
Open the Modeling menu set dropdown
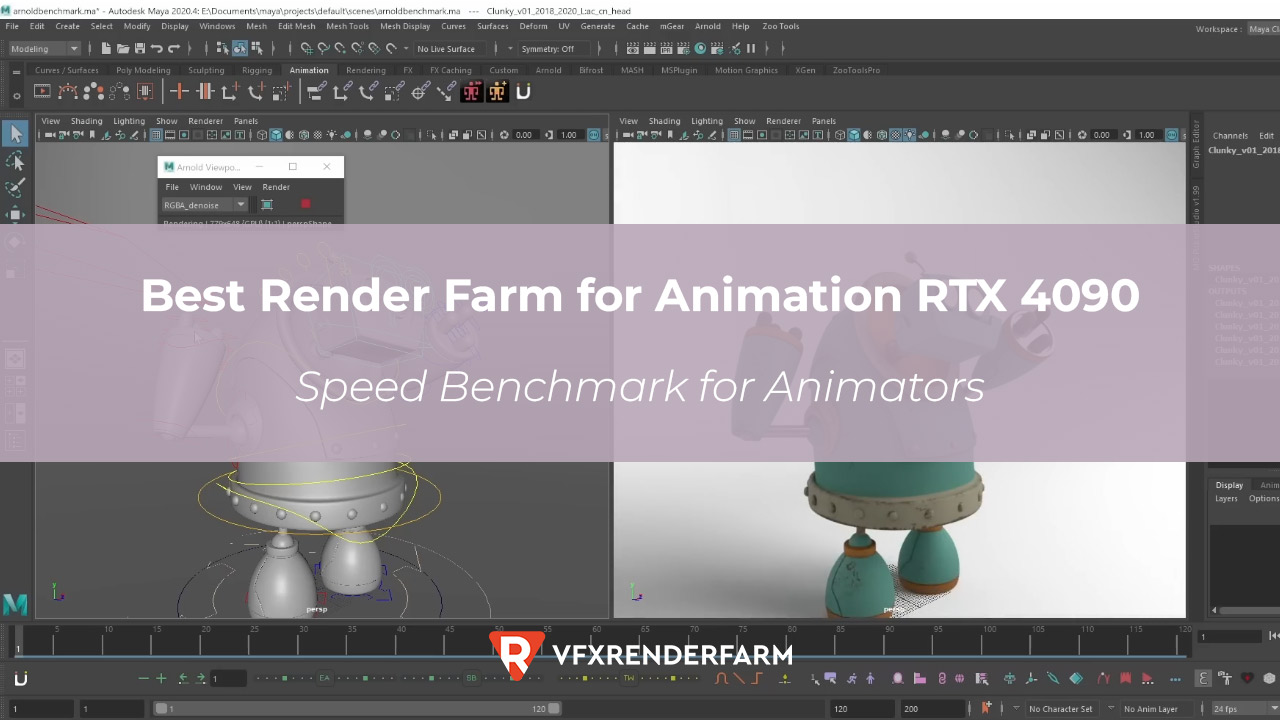click(44, 48)
